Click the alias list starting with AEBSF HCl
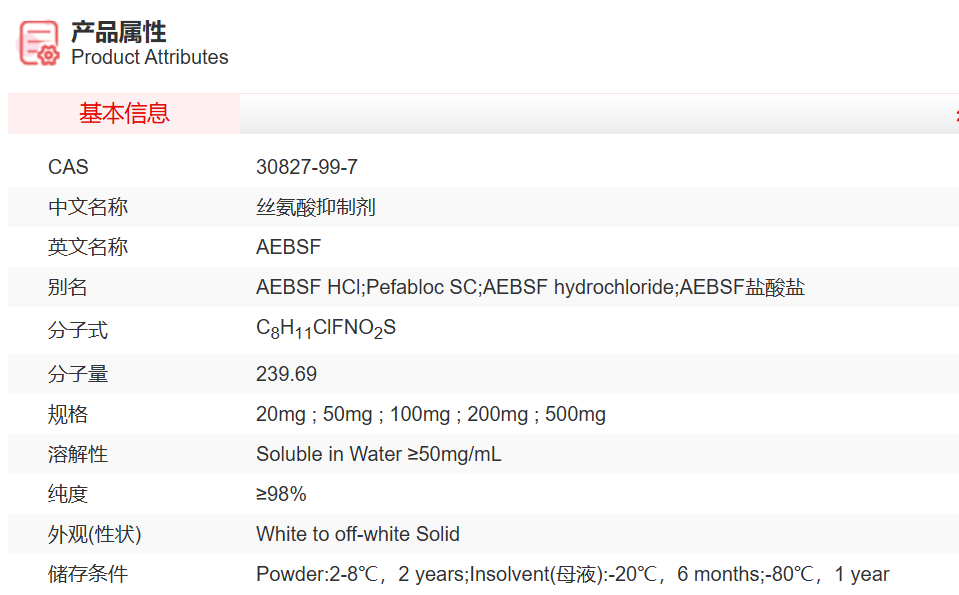Viewport: 959px width, 595px height. click(530, 288)
